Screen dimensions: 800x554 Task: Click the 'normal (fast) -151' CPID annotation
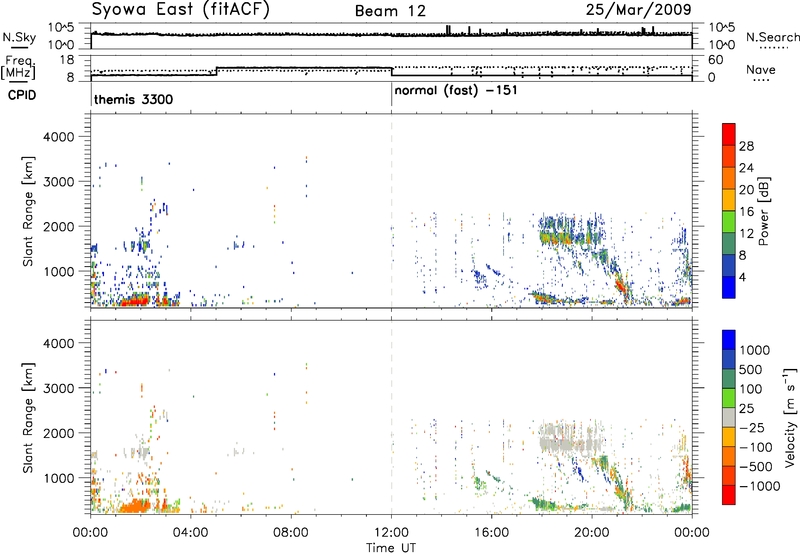pos(456,91)
